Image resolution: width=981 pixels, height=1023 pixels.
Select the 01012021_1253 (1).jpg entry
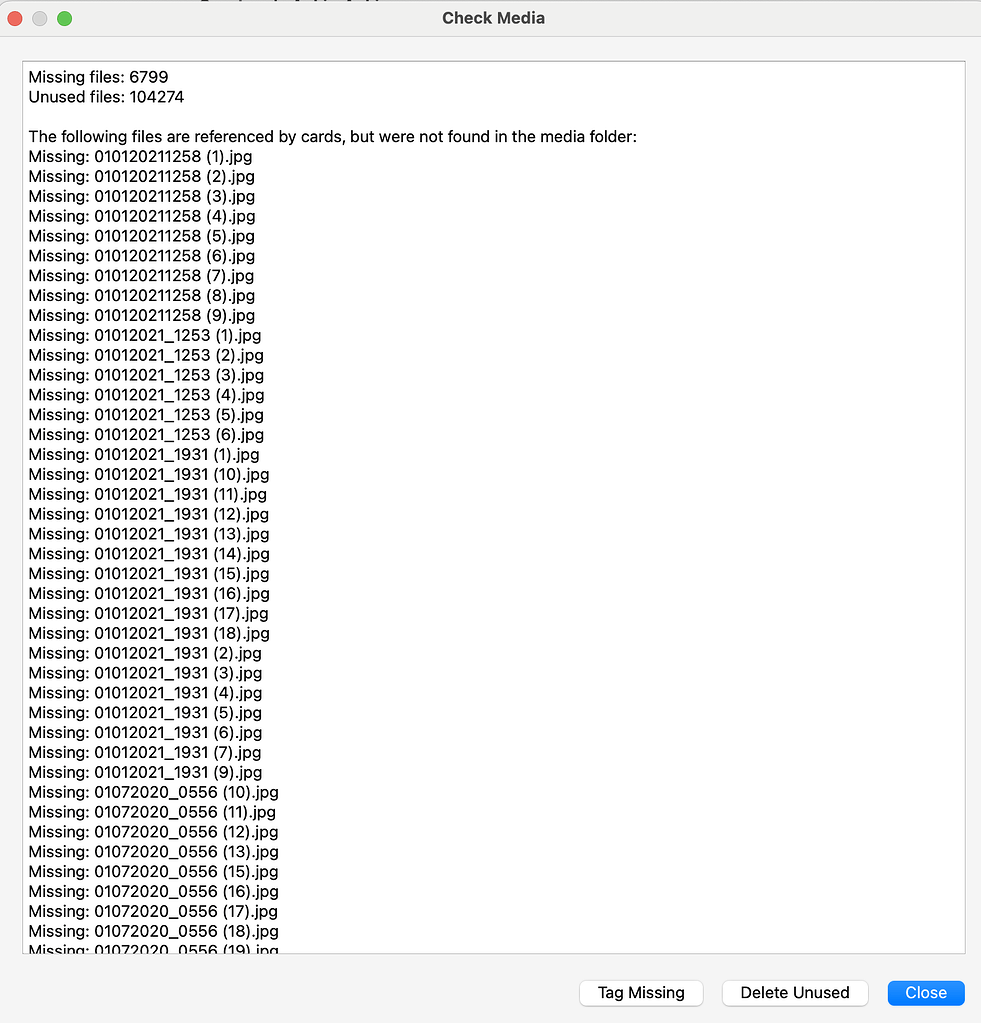pos(145,335)
